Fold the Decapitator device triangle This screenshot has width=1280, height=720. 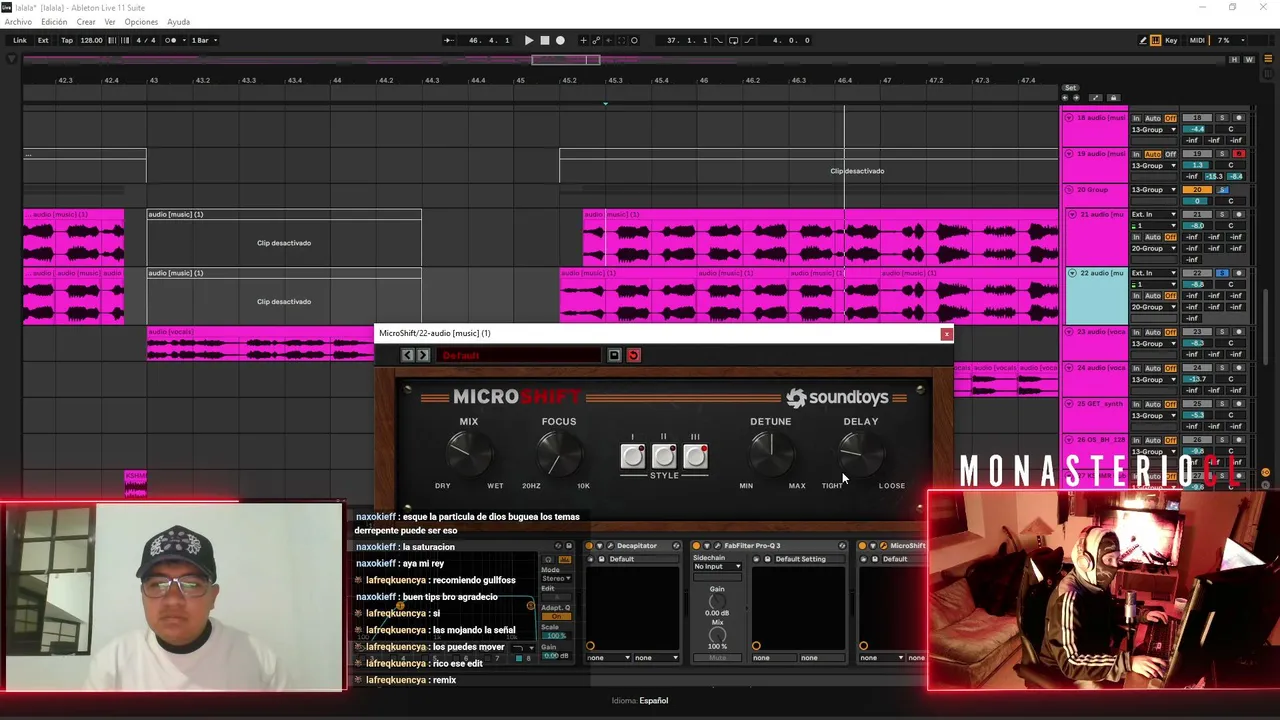click(600, 546)
